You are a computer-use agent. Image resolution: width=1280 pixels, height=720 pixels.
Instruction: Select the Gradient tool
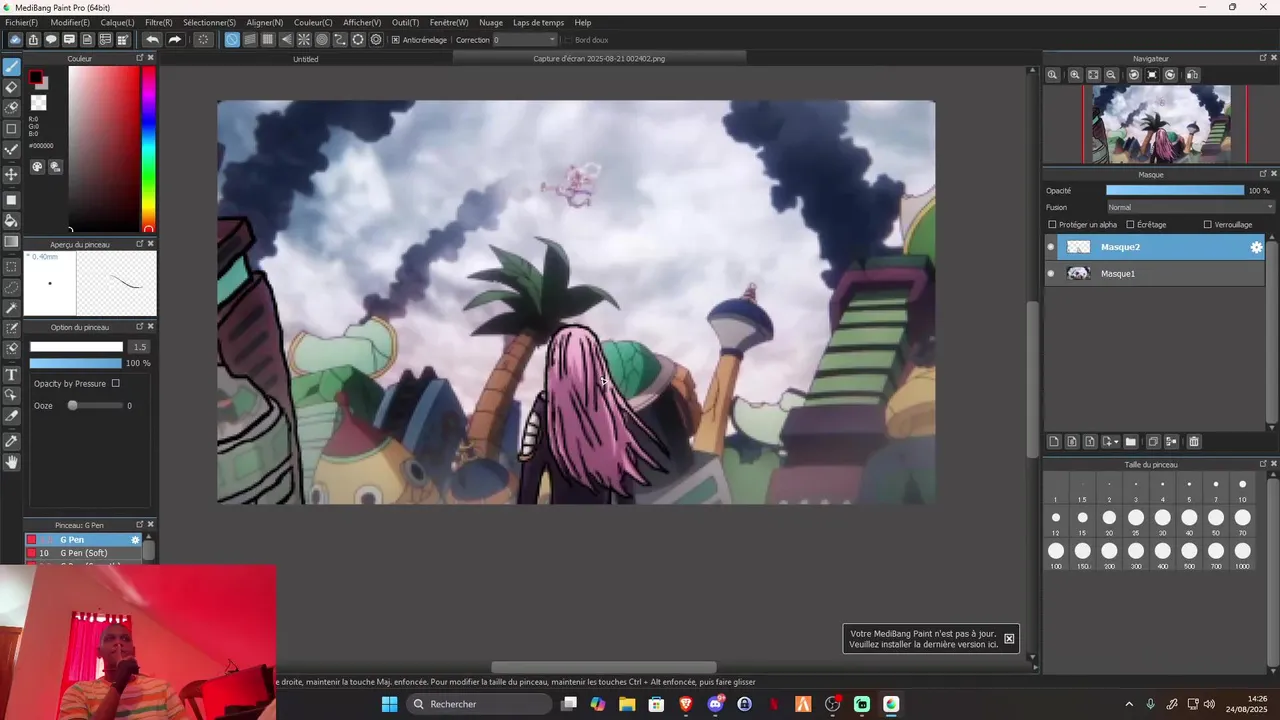click(12, 241)
